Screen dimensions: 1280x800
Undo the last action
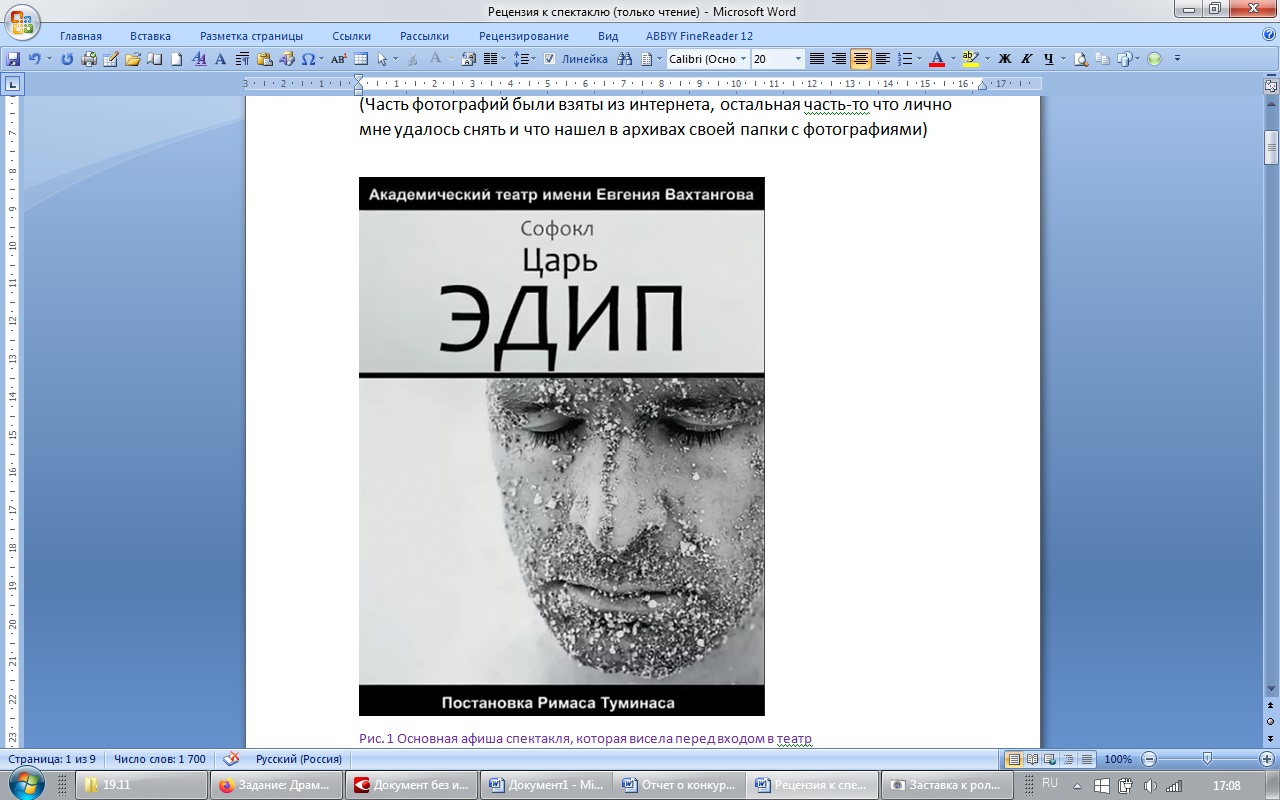(35, 59)
